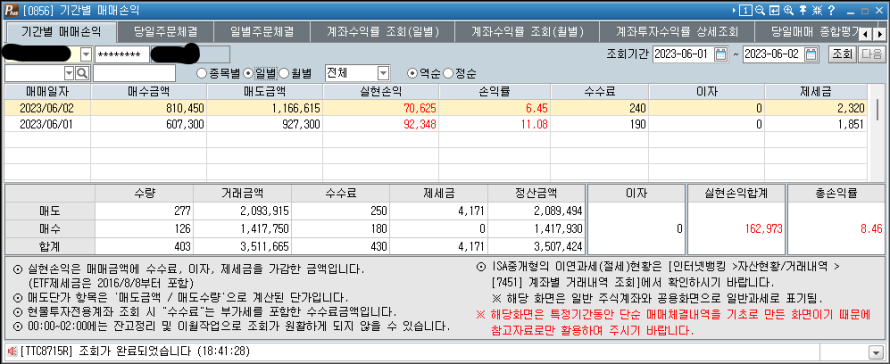This screenshot has width=890, height=364.
Task: Open 계좌수익률 조회(월별) tab
Action: (x=528, y=31)
